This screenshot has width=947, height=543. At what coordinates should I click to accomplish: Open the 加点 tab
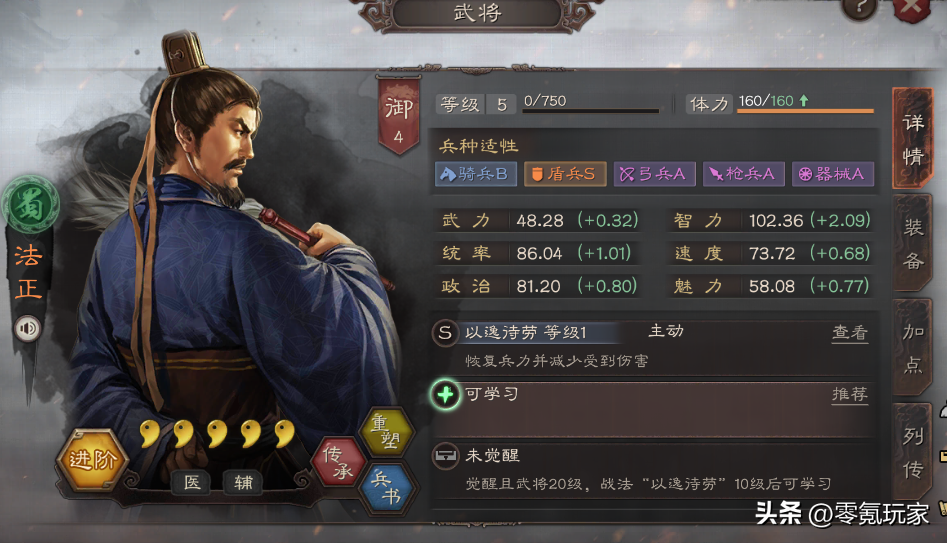[913, 347]
